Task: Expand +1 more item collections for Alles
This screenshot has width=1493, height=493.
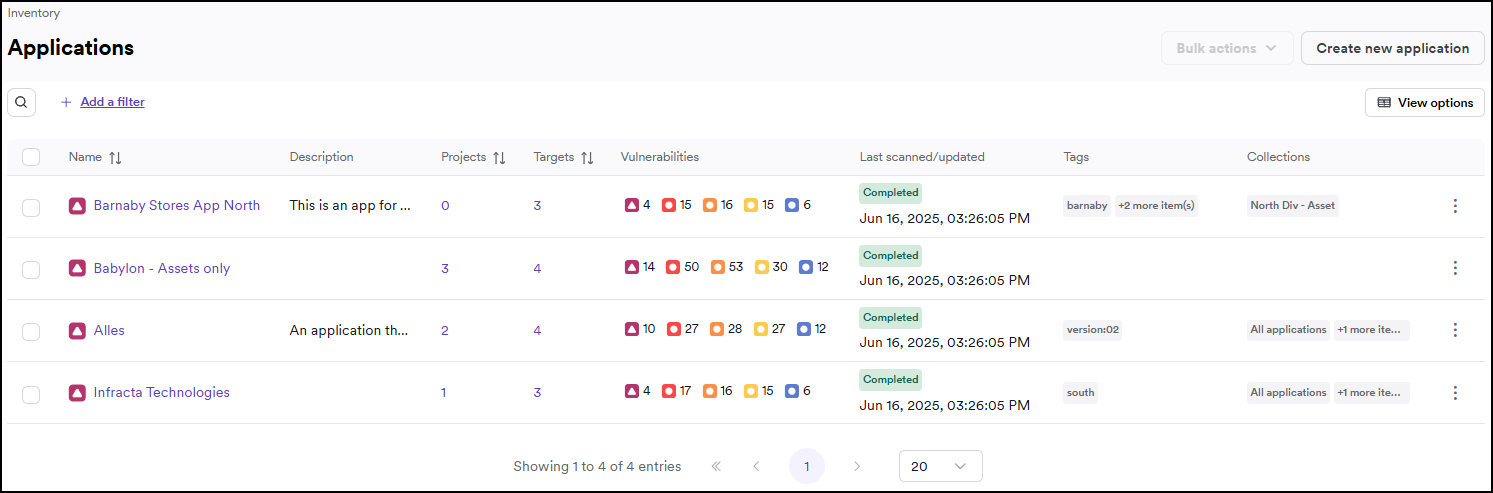Action: [1371, 329]
